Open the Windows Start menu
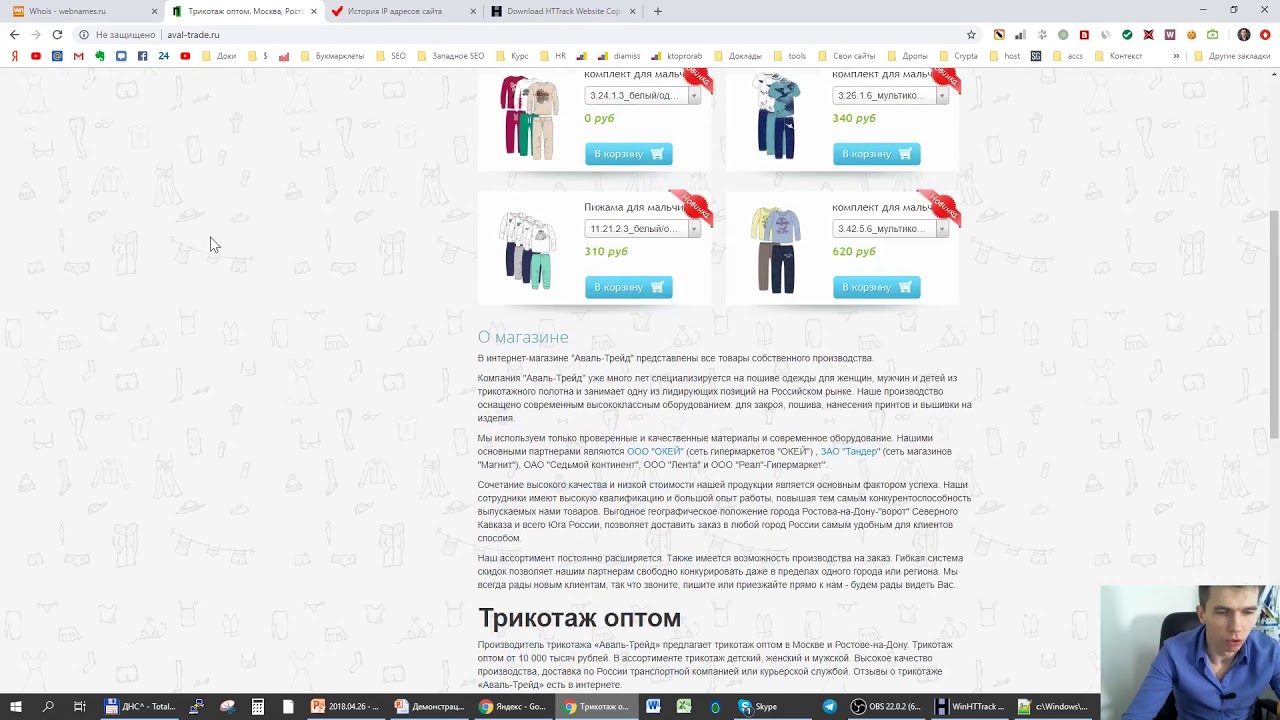The width and height of the screenshot is (1280, 720). [15, 706]
